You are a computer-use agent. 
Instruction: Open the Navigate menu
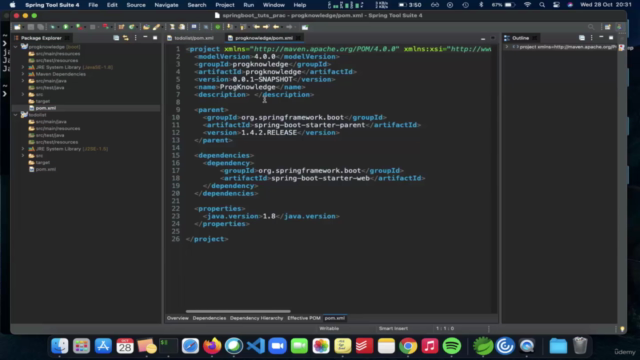166,5
